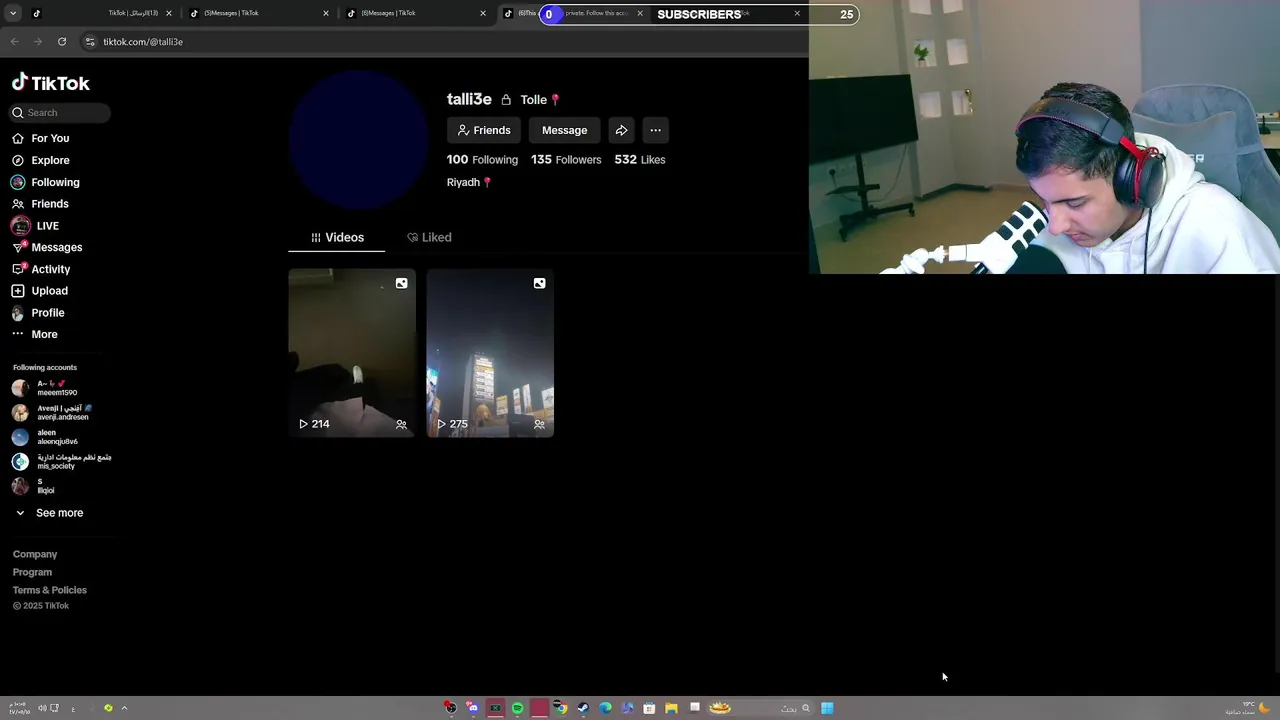This screenshot has width=1280, height=720.
Task: Expand Terms & Policies footer section
Action: pos(50,590)
